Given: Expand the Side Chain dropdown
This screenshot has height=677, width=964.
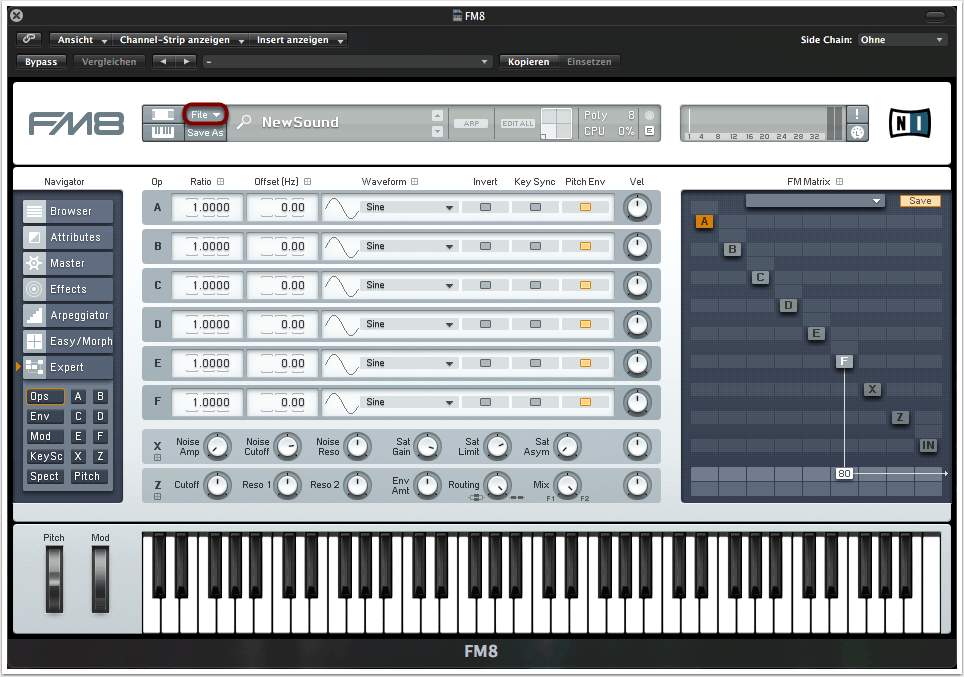Looking at the screenshot, I should coord(902,40).
